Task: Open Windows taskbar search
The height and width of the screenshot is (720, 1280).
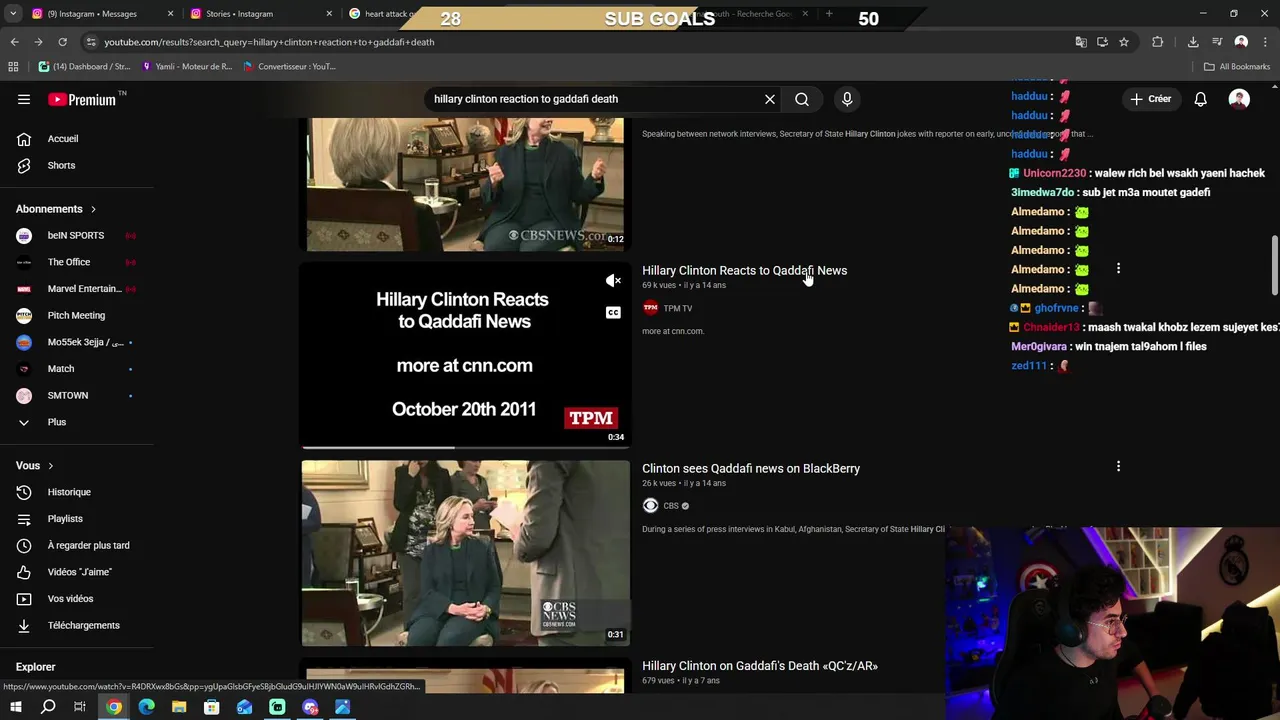Action: 48,707
